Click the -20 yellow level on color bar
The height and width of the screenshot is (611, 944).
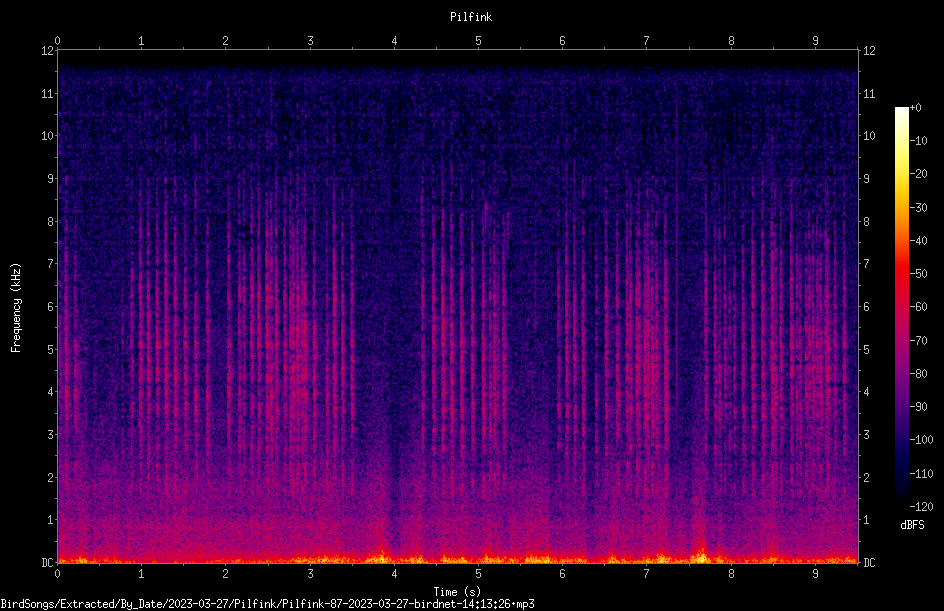pos(919,173)
